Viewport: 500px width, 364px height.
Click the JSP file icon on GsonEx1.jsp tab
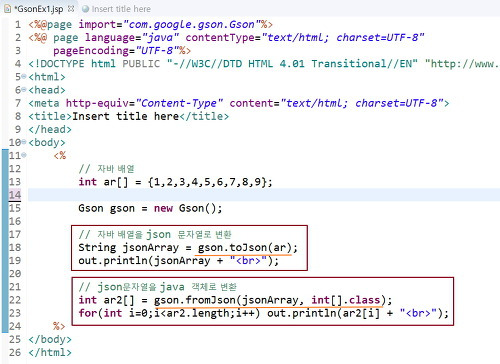click(7, 9)
